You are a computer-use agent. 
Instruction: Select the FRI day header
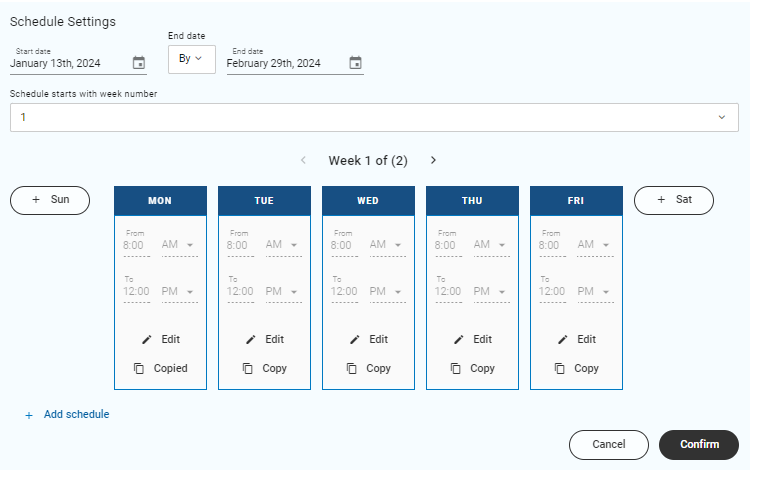(576, 200)
